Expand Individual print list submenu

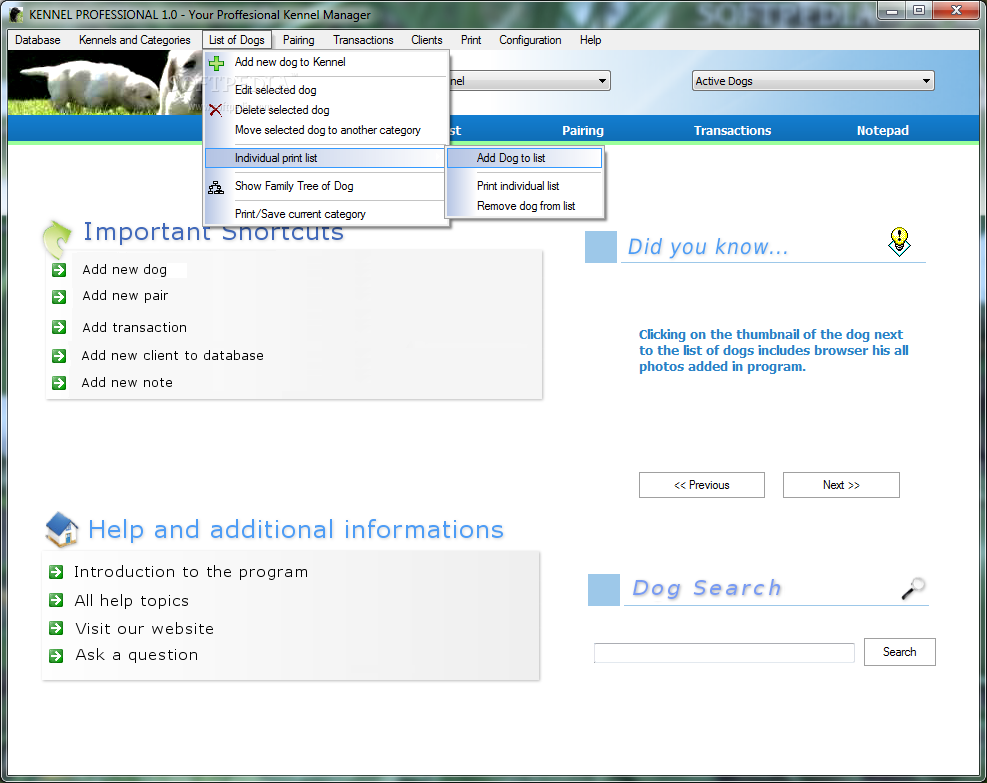(325, 158)
